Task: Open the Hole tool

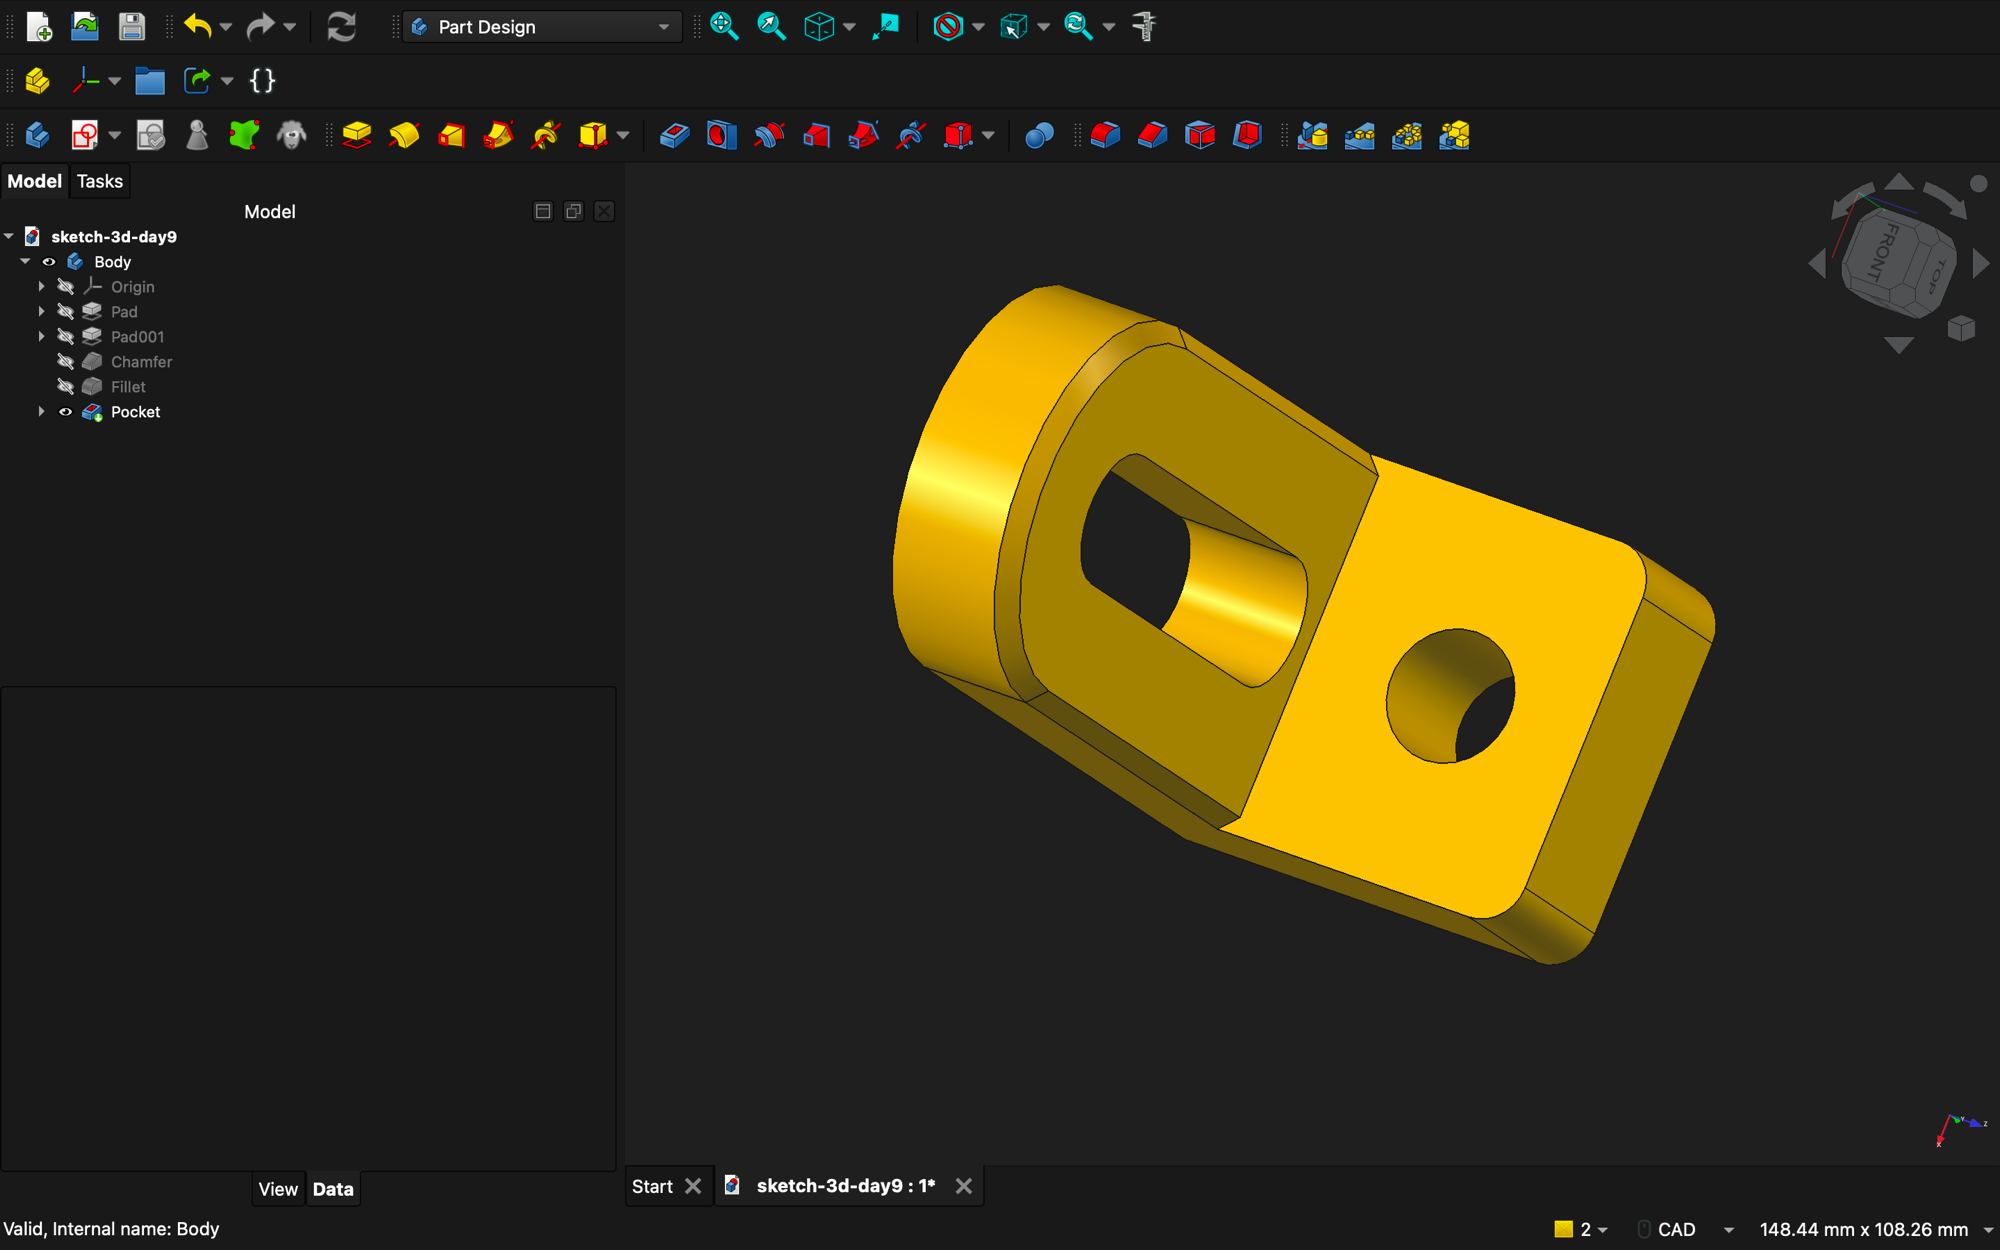Action: coord(721,135)
